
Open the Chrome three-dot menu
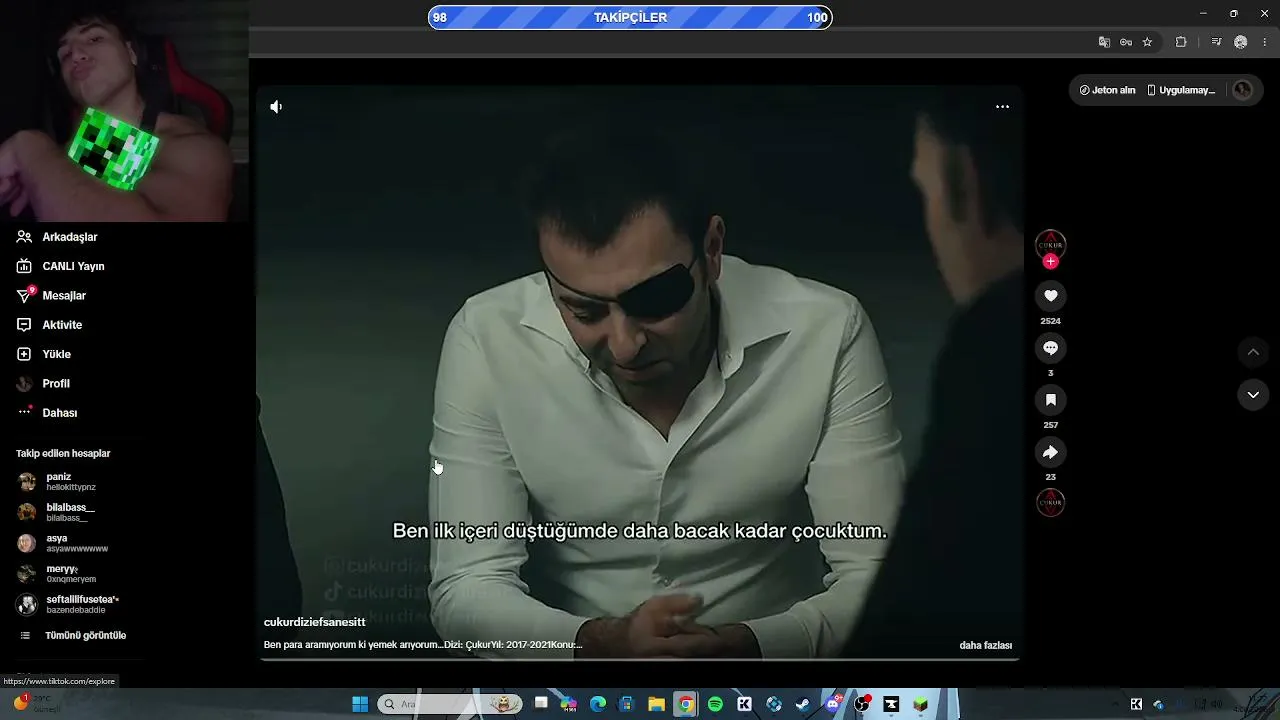[x=1265, y=42]
